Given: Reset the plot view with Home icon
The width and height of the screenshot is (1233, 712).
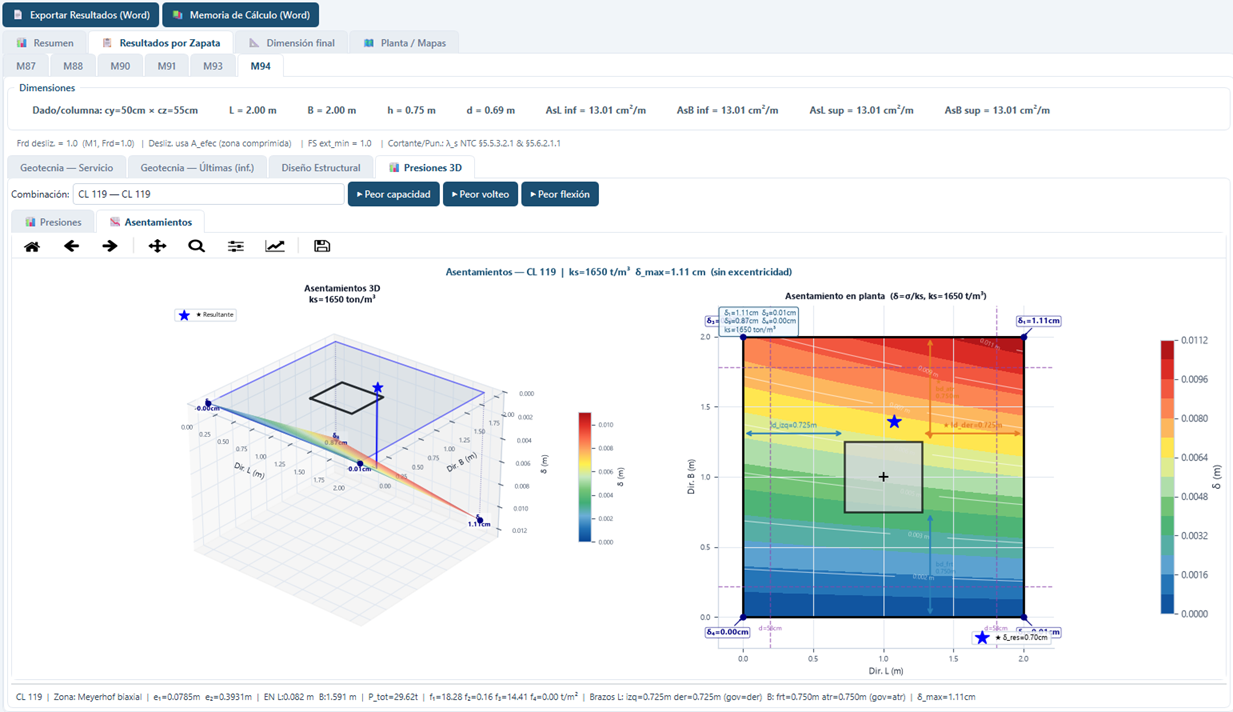Looking at the screenshot, I should (x=32, y=246).
